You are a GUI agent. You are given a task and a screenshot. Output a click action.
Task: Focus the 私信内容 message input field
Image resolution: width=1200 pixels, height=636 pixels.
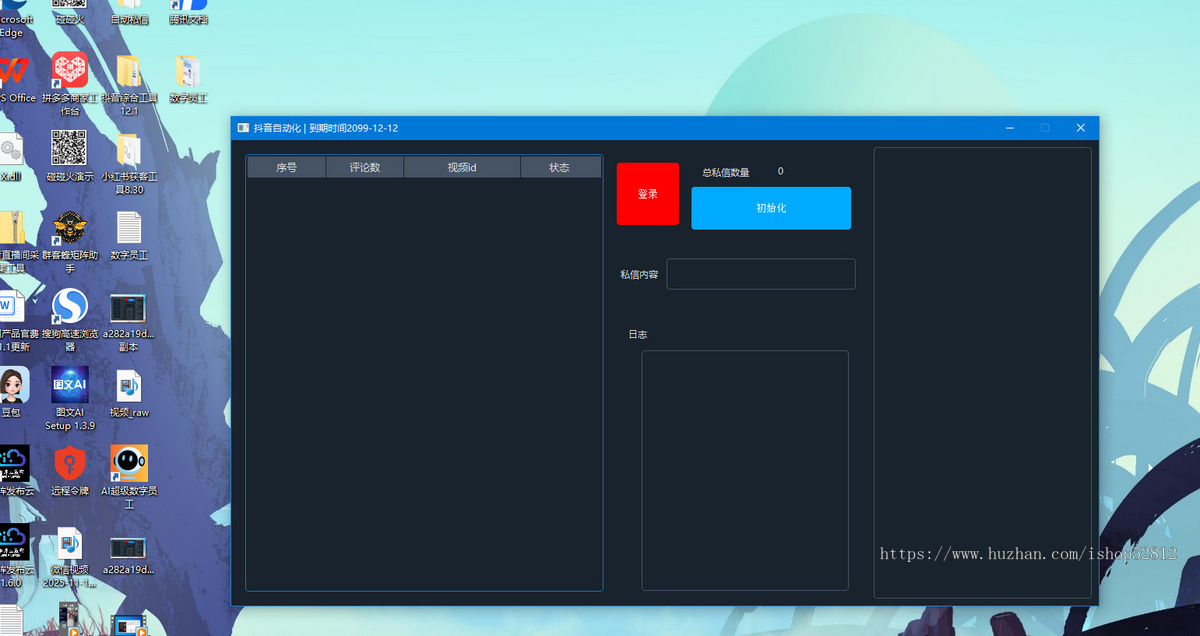[760, 274]
